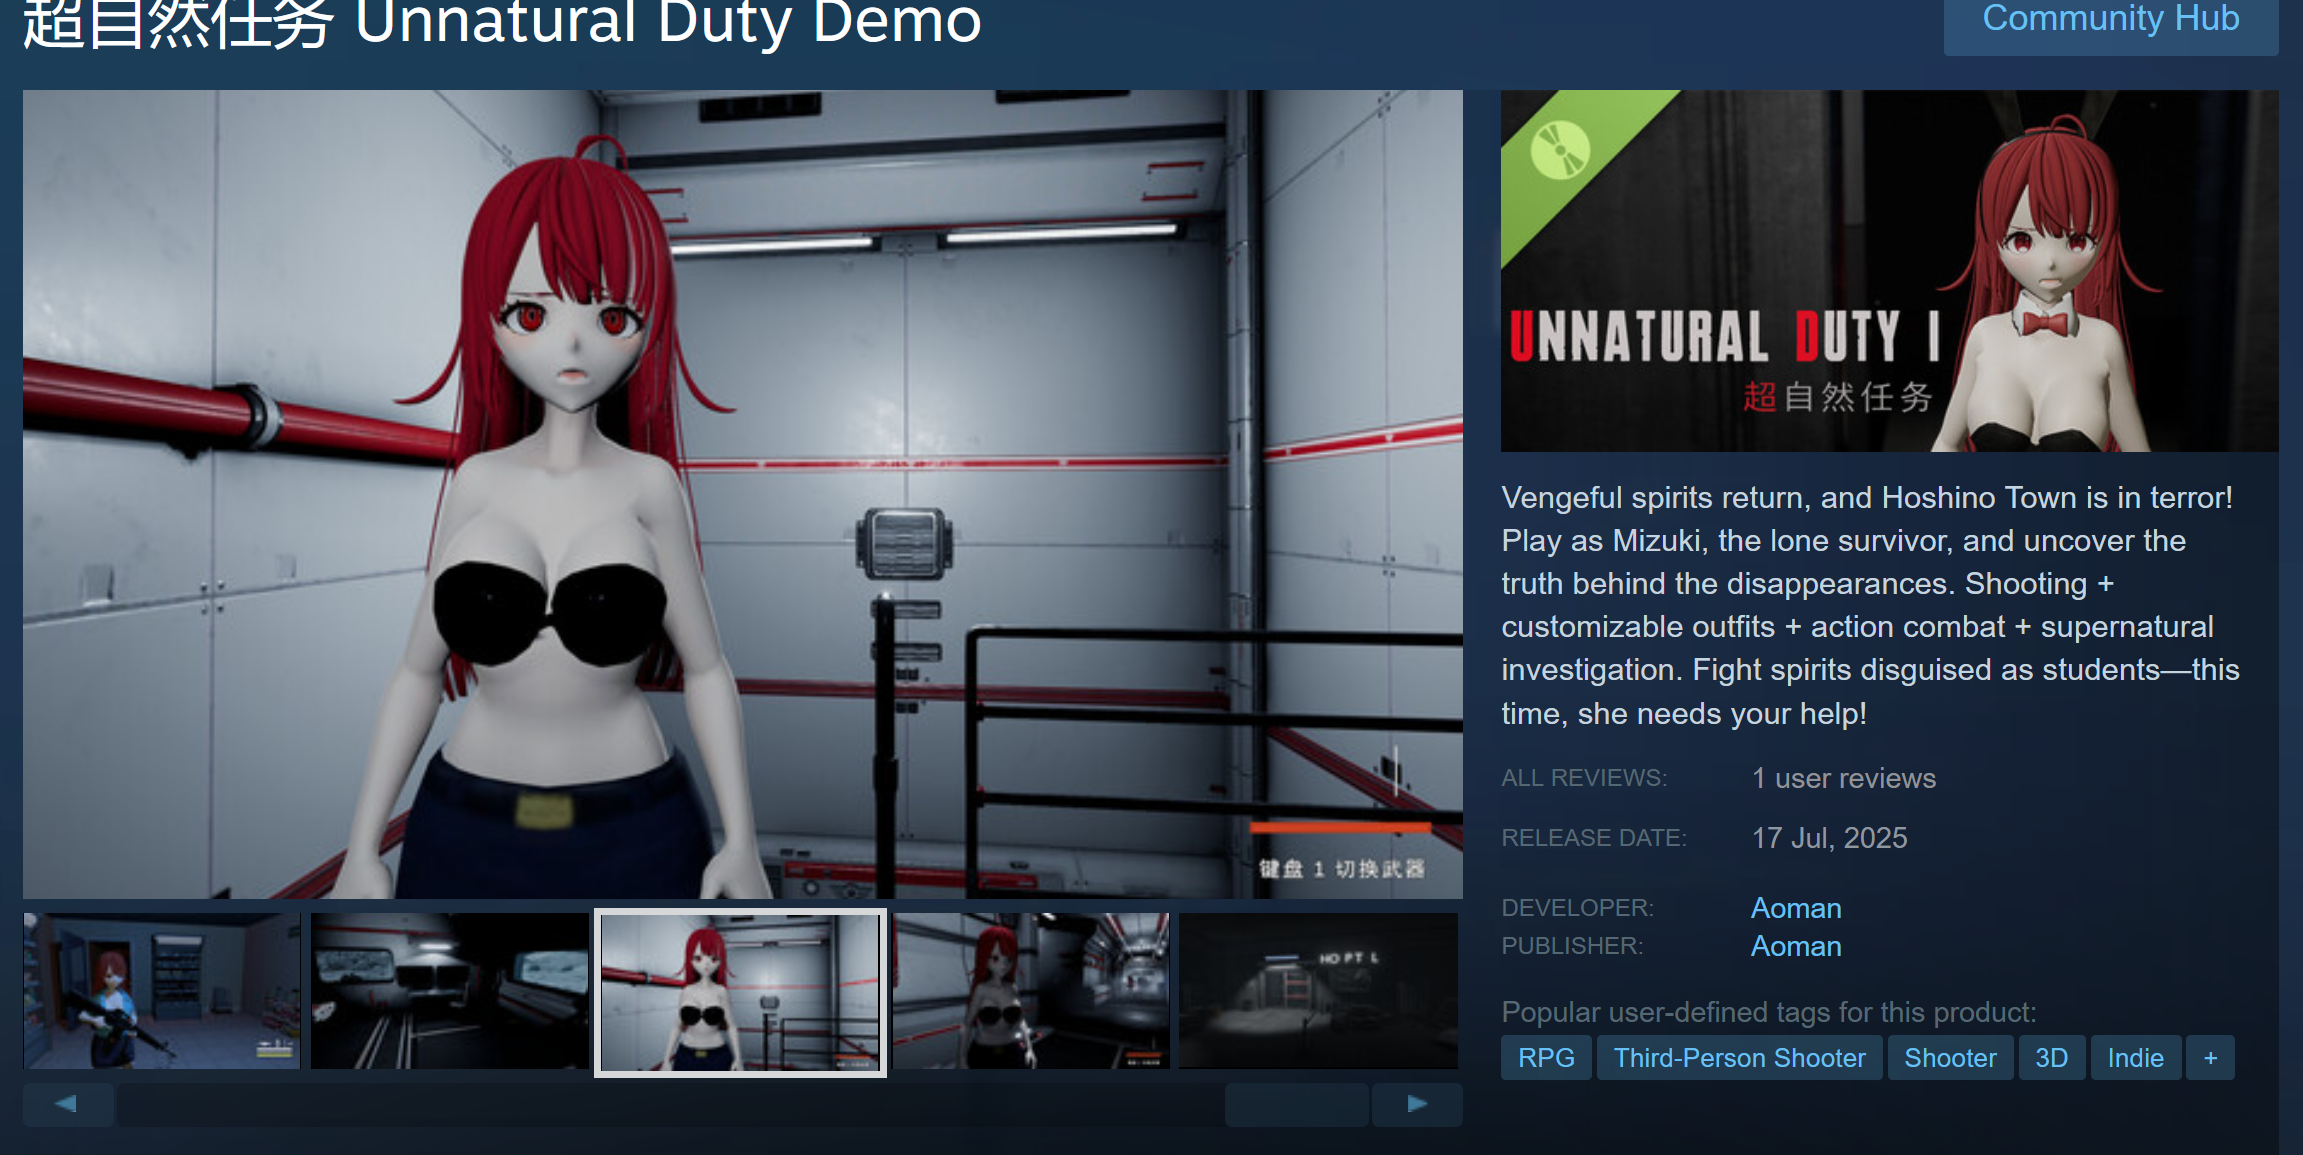Open the 3D tag
This screenshot has height=1155, width=2303.
2052,1058
